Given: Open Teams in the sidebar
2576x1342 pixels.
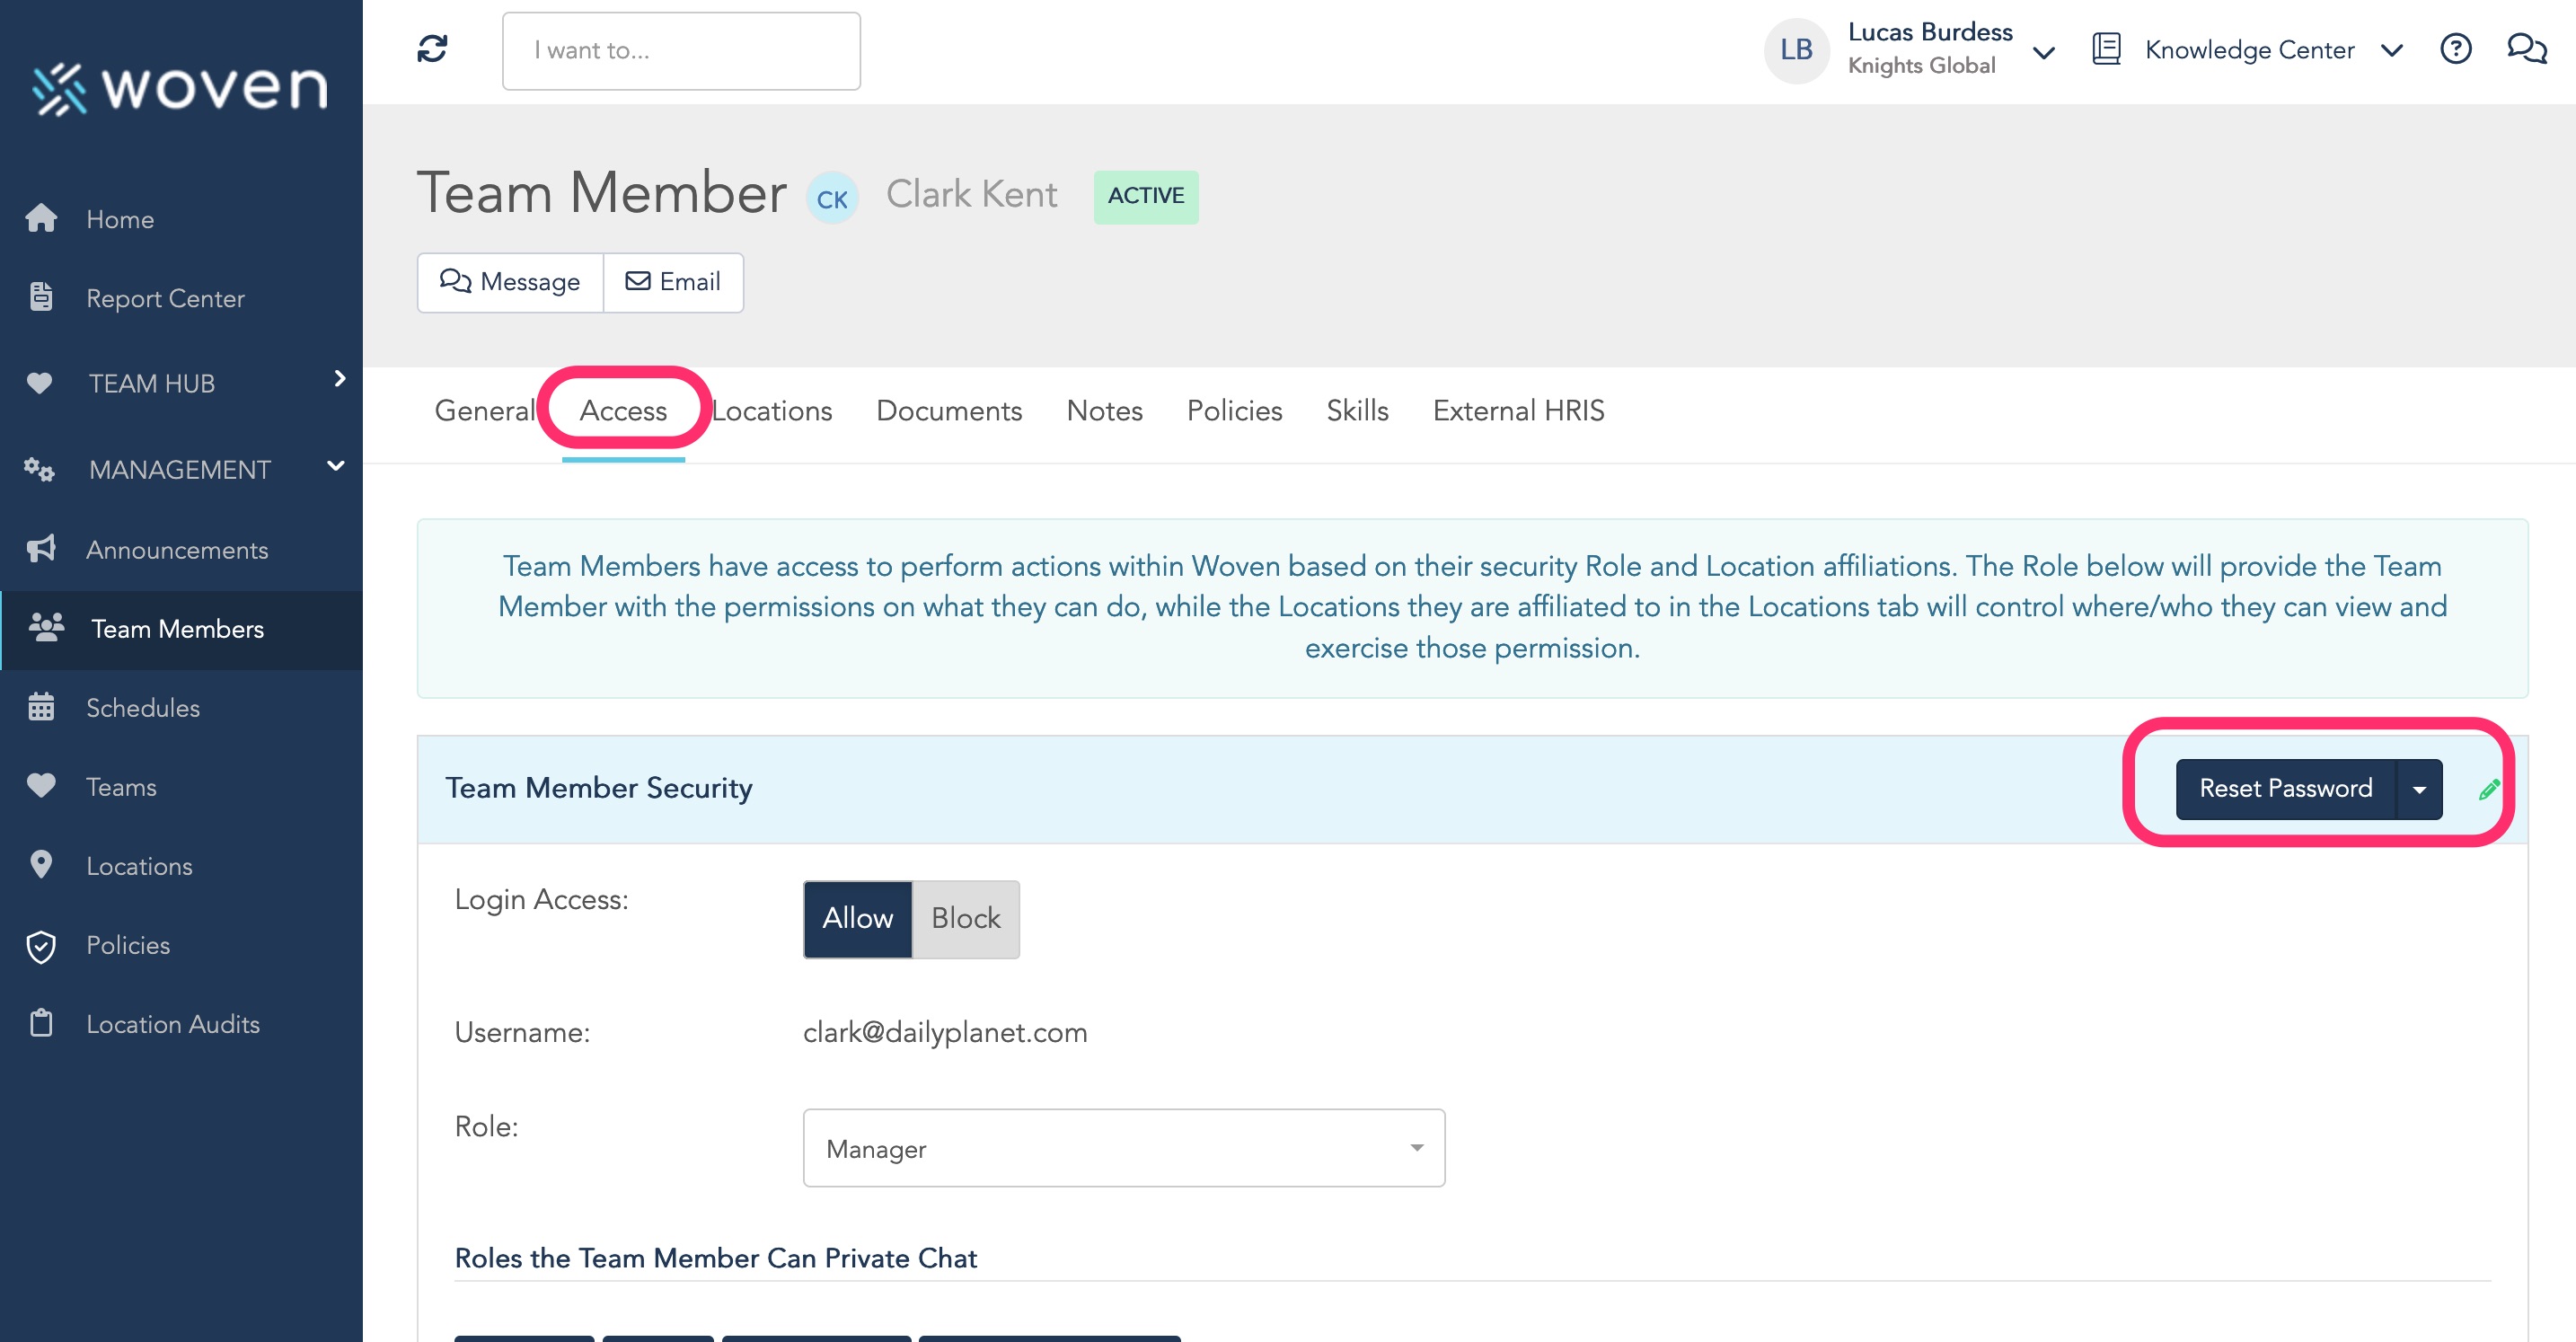Looking at the screenshot, I should coord(181,786).
